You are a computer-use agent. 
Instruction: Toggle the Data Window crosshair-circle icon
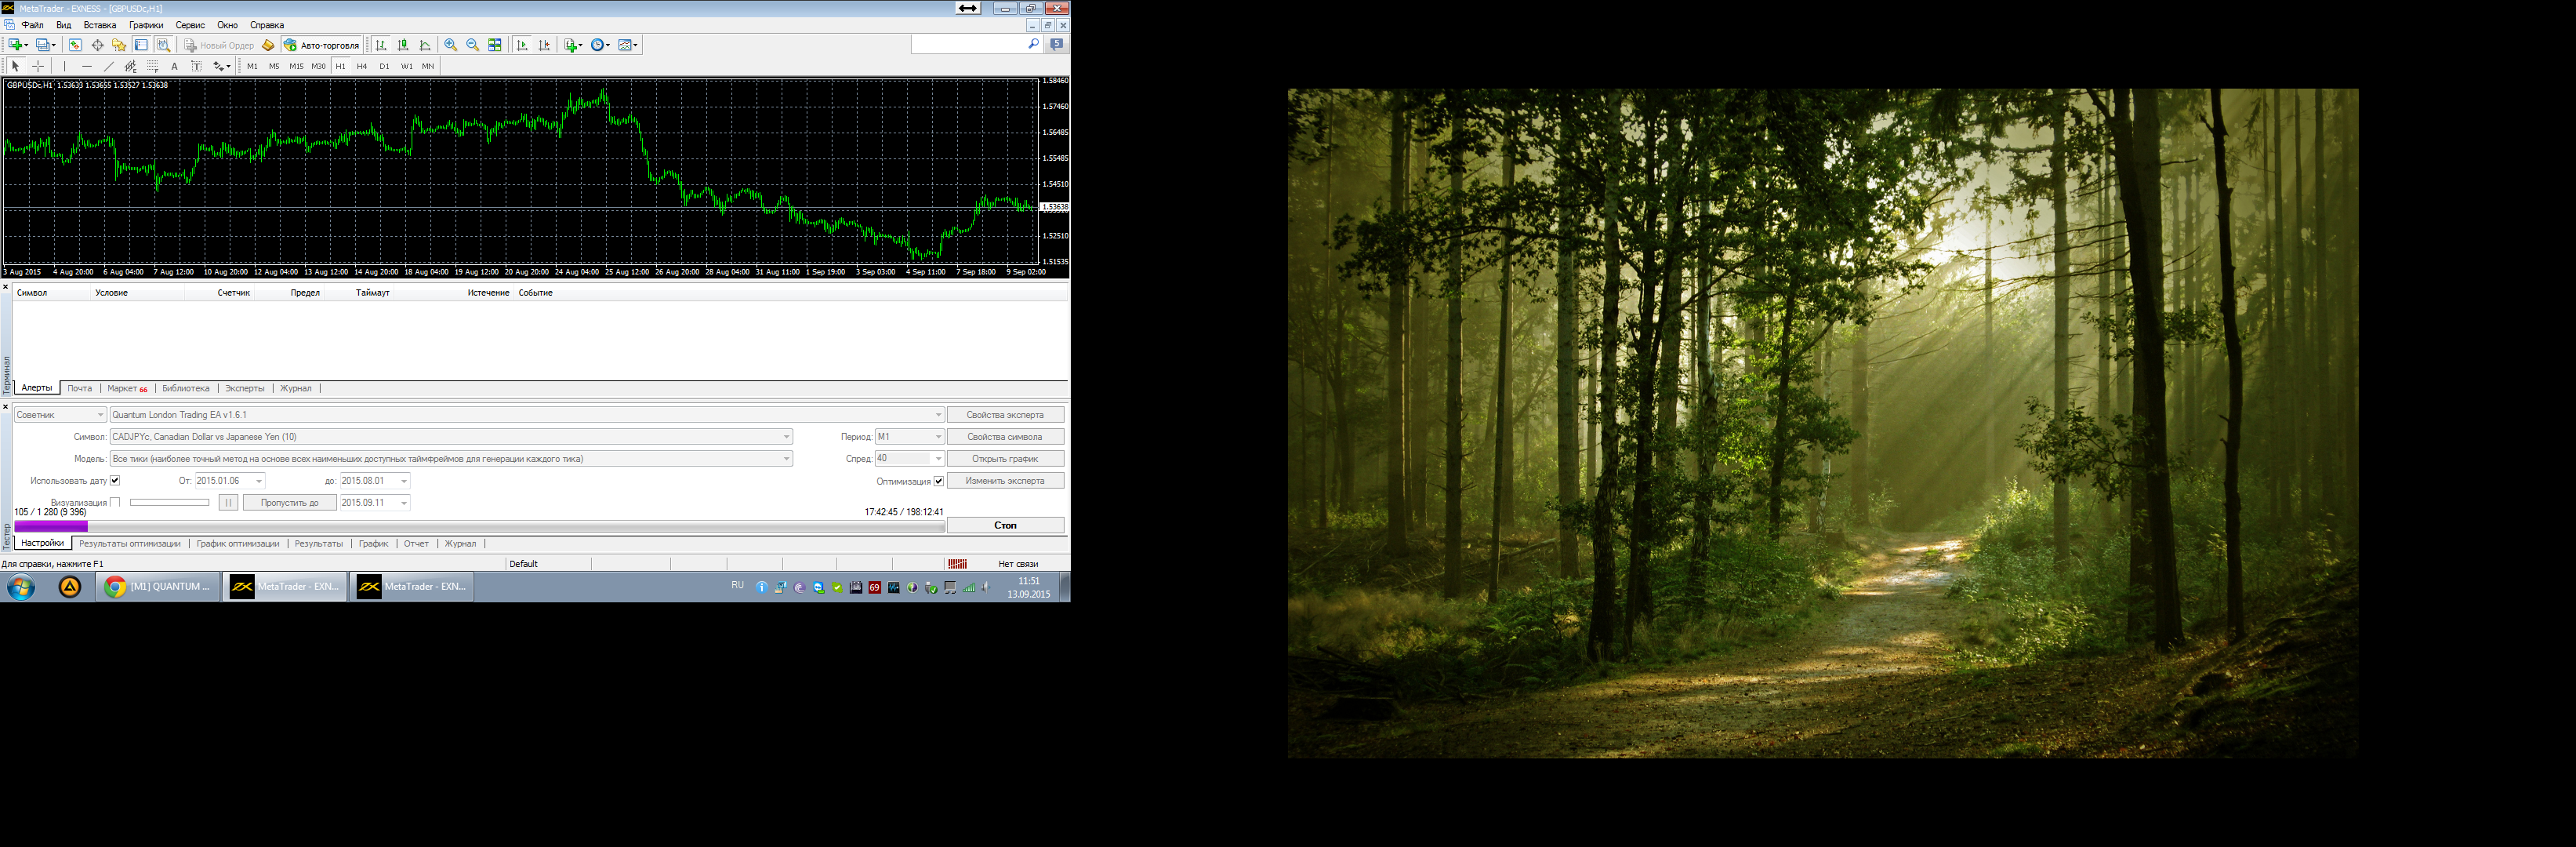97,45
